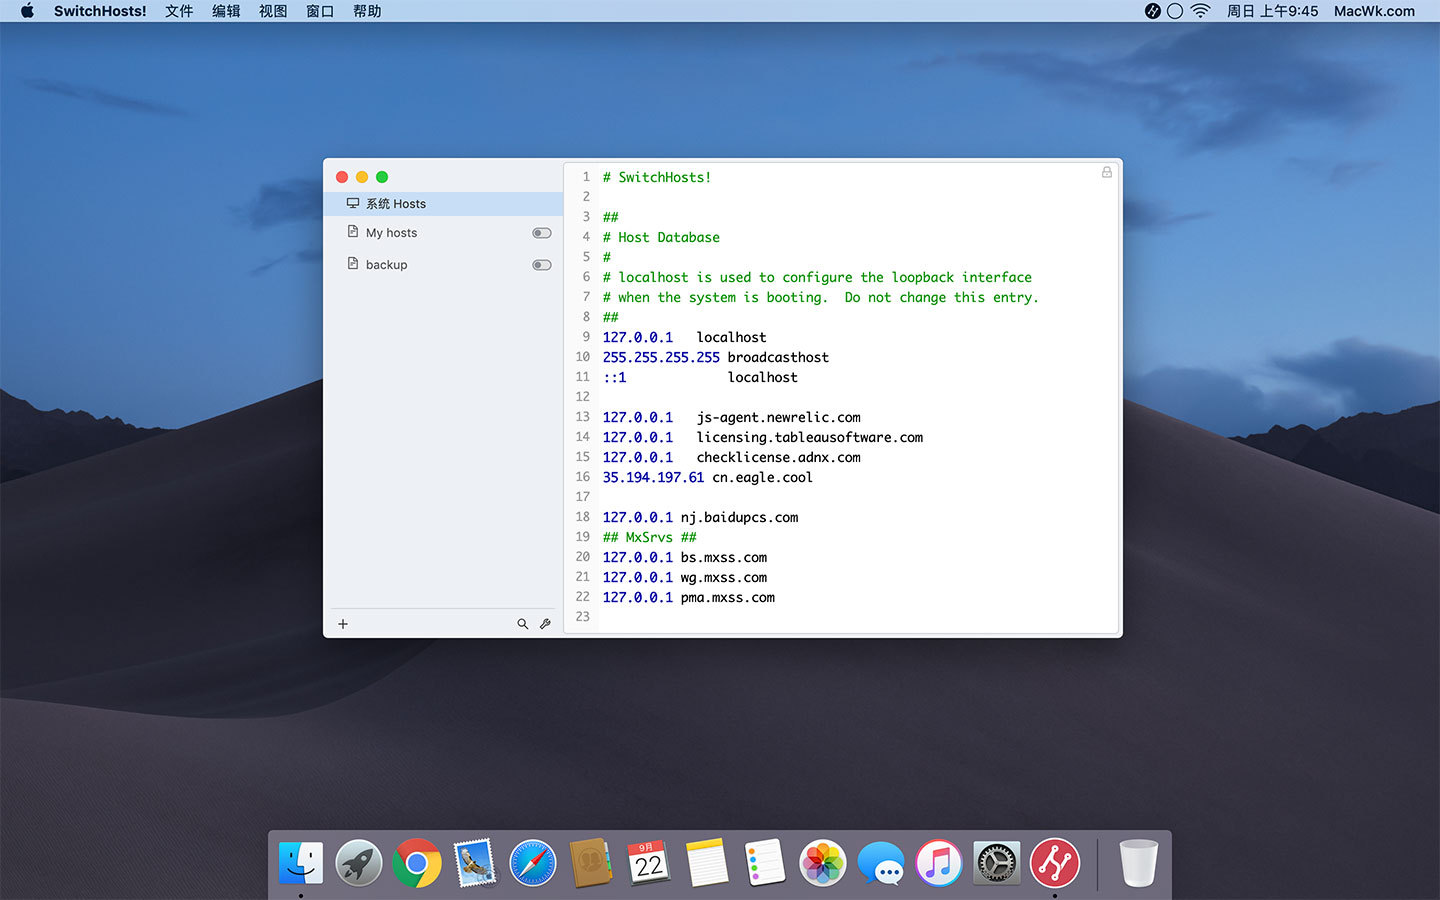
Task: Open the Calendar app in dock
Action: click(649, 863)
